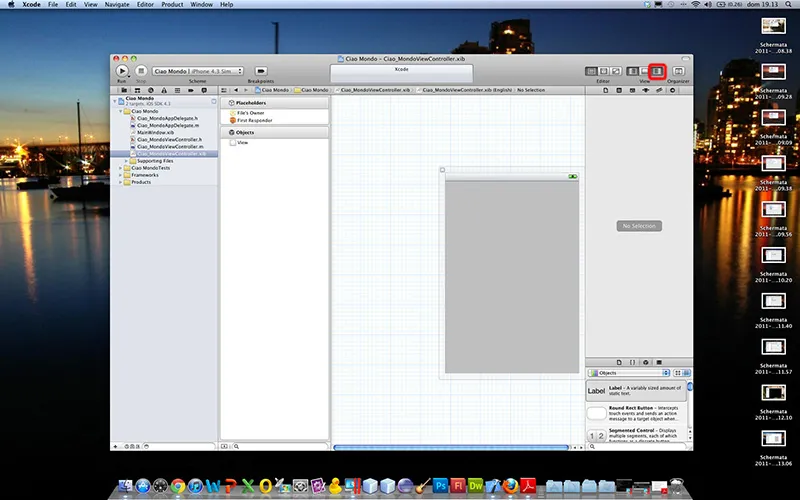Open the File menu
800x500 pixels.
click(x=53, y=4)
